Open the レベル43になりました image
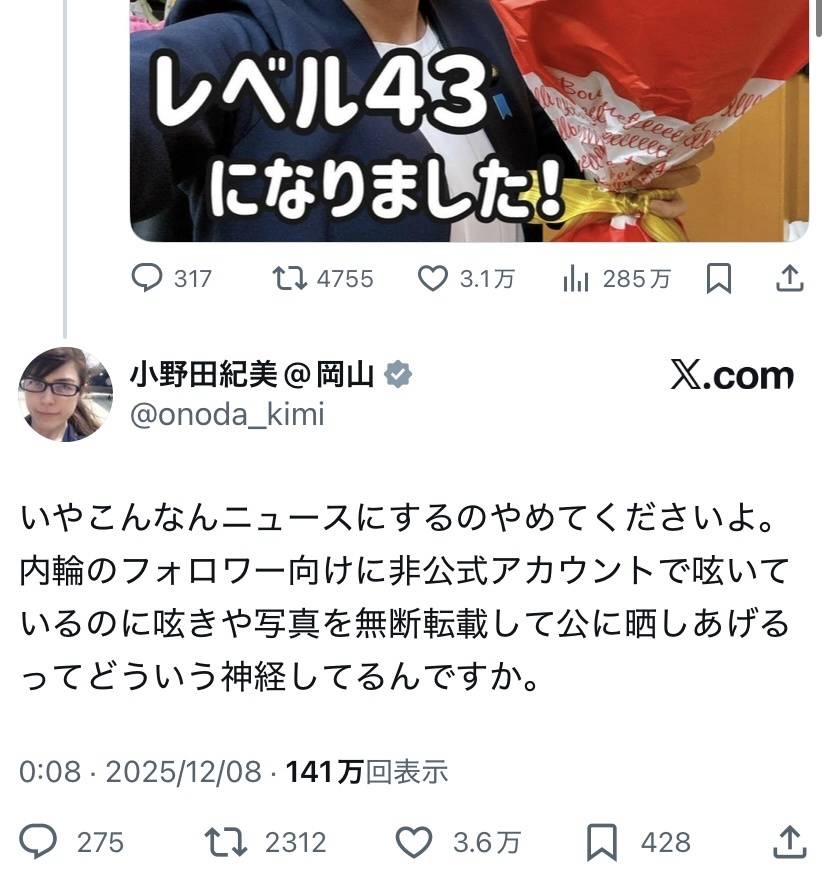 click(469, 121)
